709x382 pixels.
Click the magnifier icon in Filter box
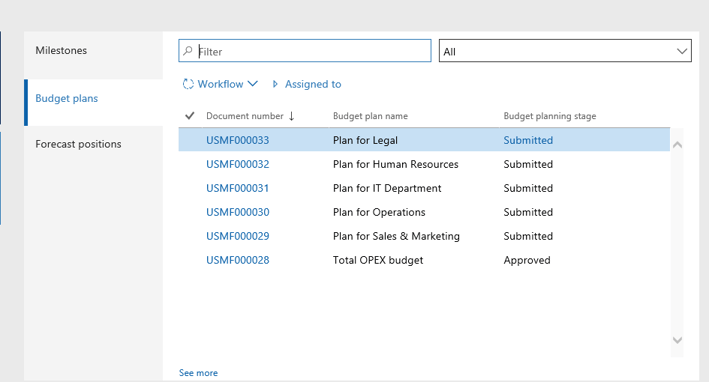pos(188,51)
